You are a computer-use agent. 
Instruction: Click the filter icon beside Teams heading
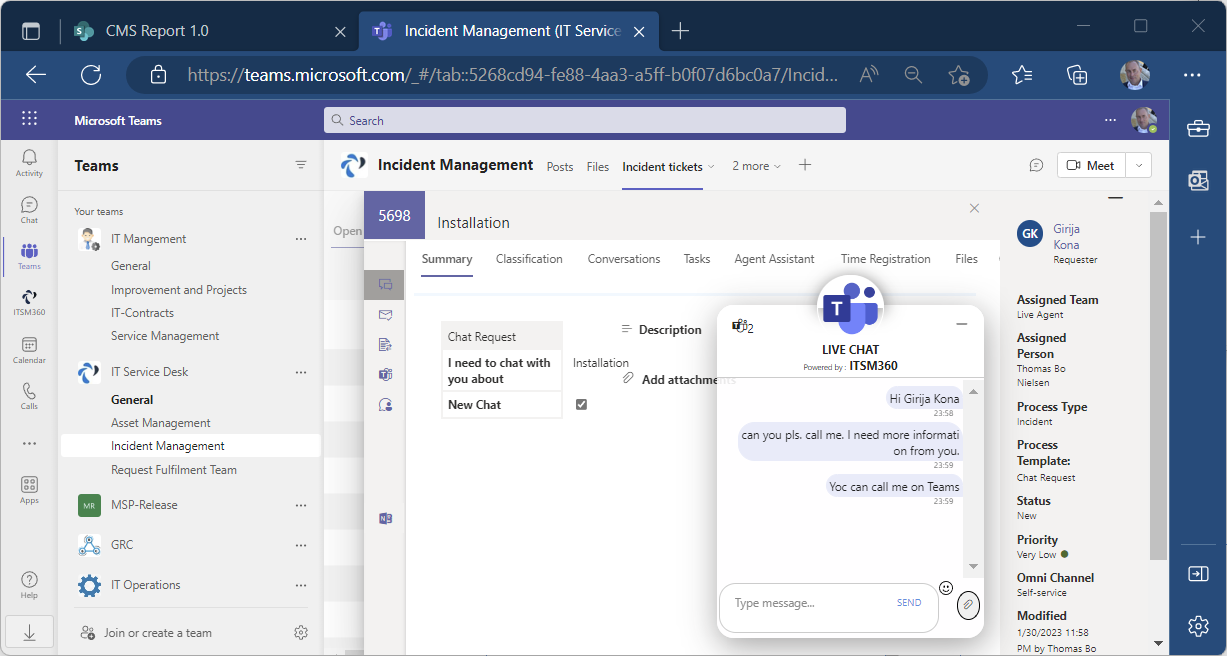[x=301, y=165]
